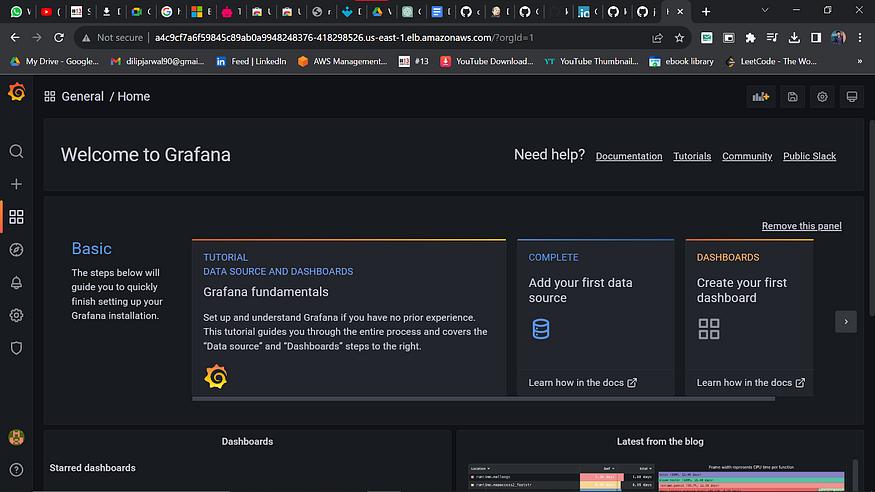Reload the page with browser refresh
875x492 pixels.
(59, 37)
